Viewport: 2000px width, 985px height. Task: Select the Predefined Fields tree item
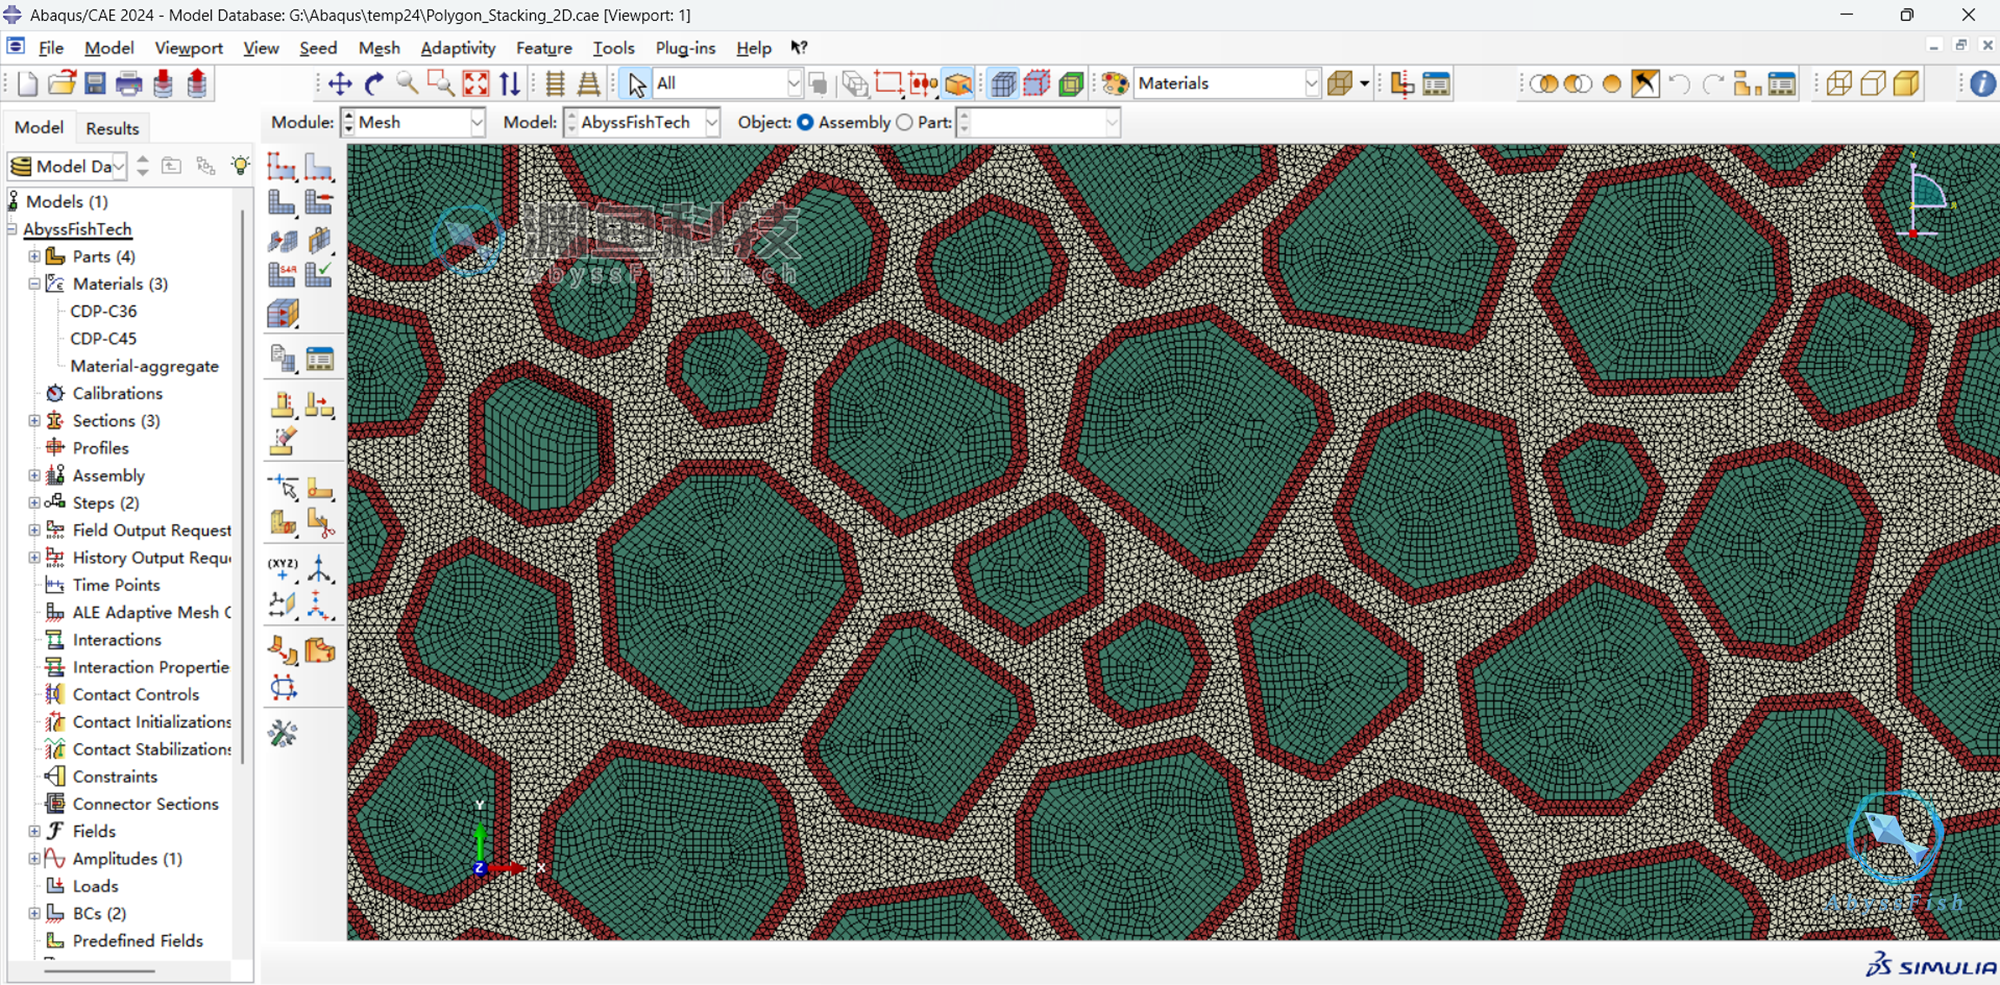(137, 941)
